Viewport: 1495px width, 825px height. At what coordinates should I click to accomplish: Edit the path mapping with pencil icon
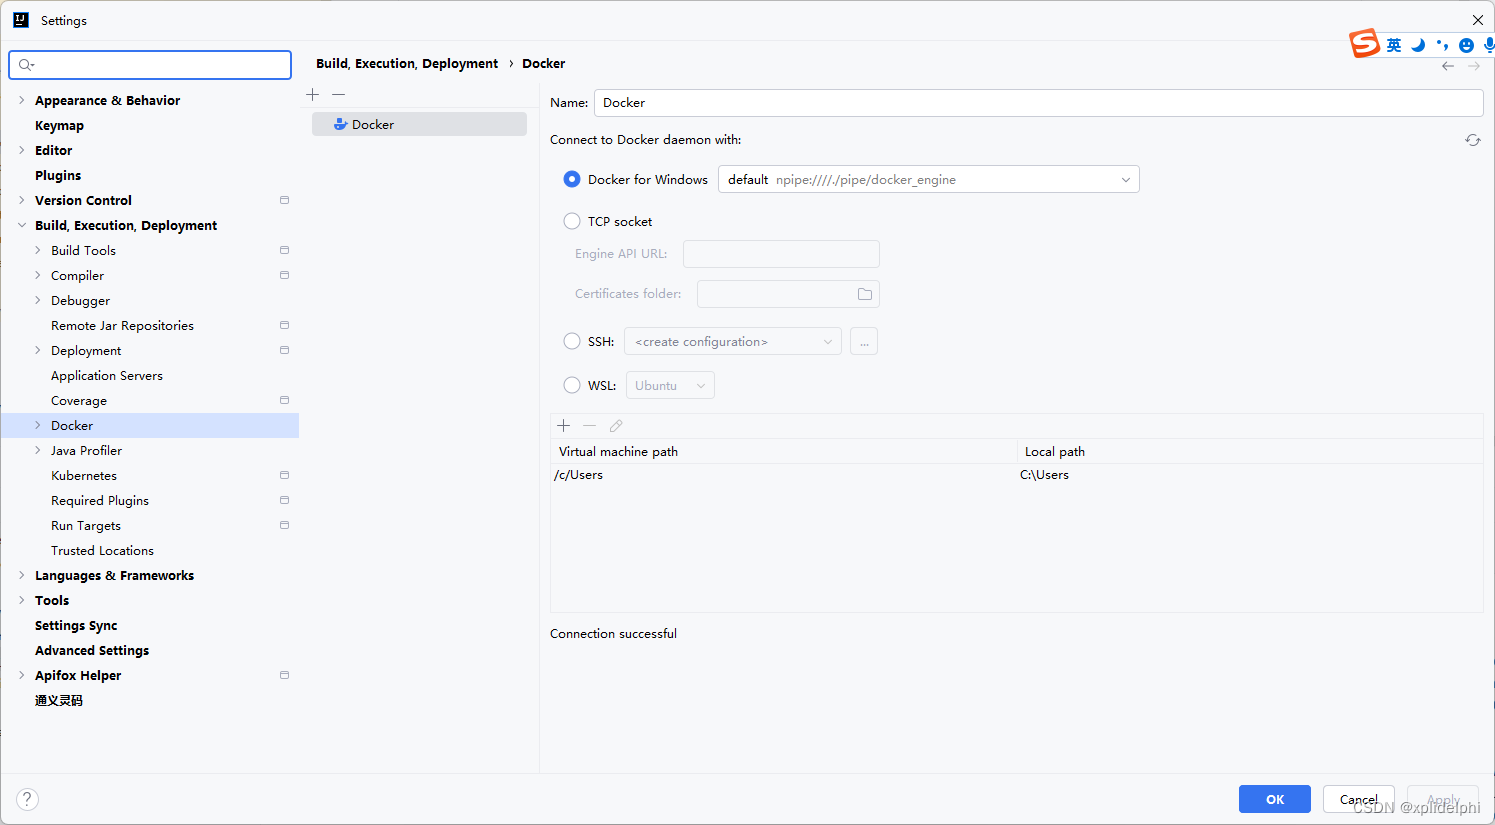[616, 426]
